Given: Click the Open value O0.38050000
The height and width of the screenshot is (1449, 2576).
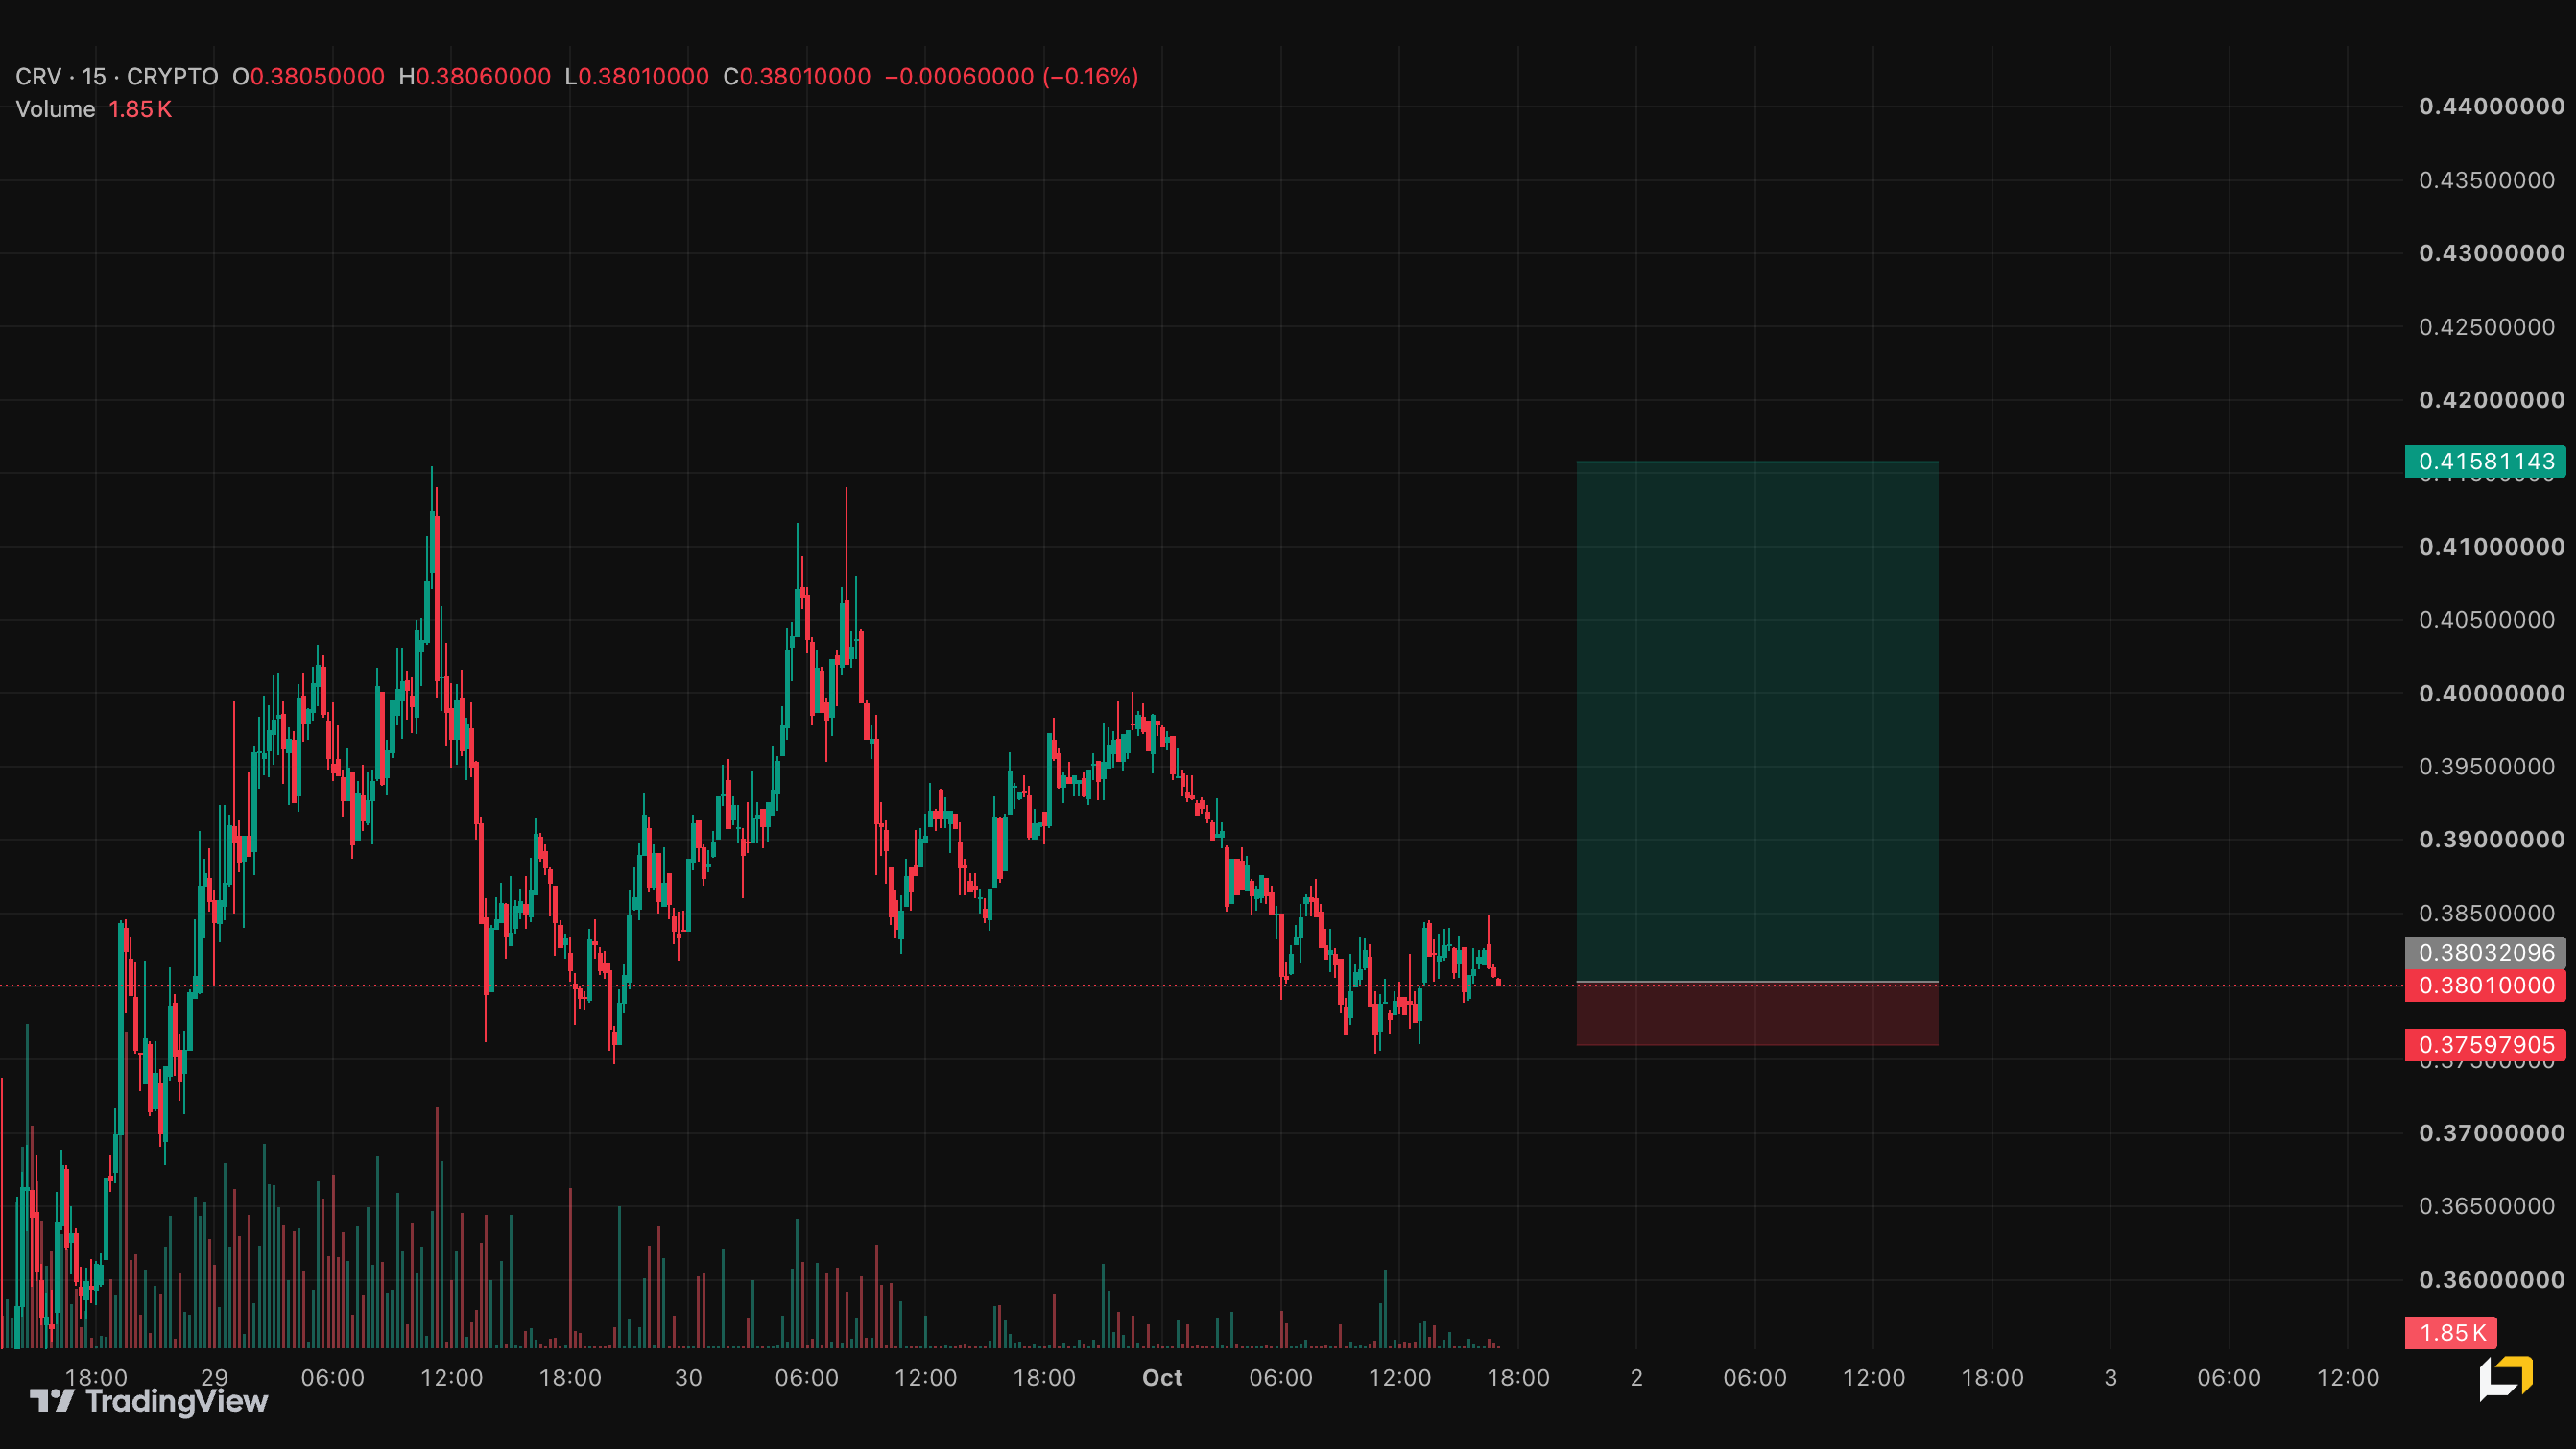Looking at the screenshot, I should pyautogui.click(x=308, y=77).
